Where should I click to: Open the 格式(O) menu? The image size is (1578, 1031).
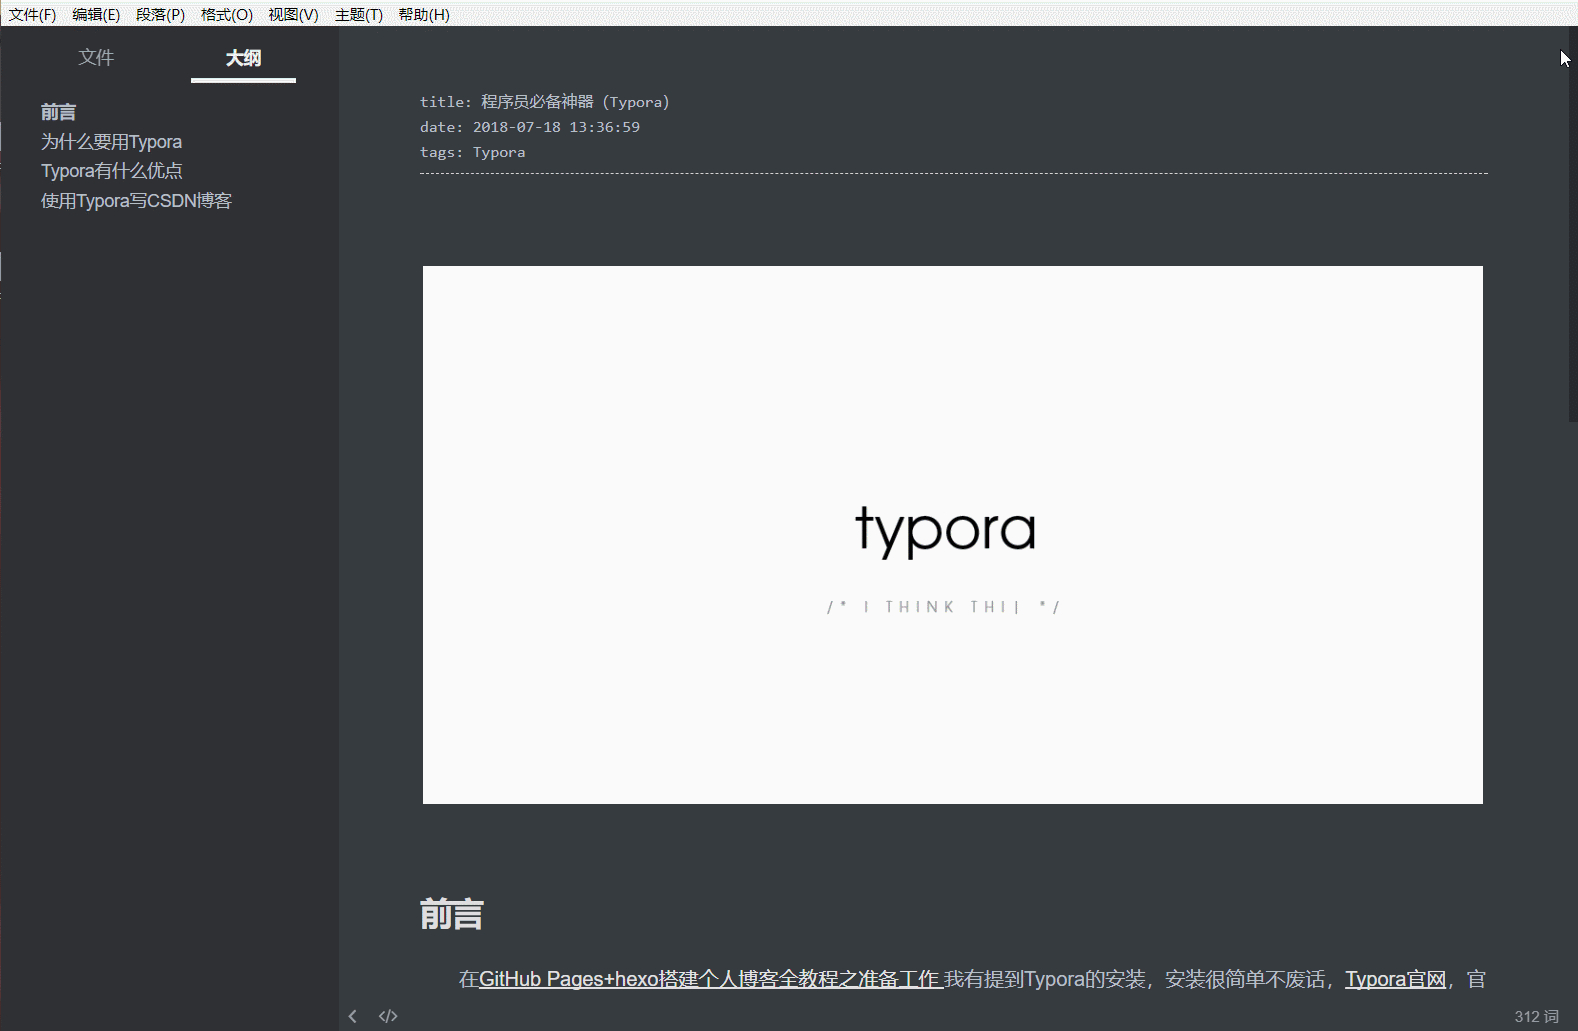226,14
